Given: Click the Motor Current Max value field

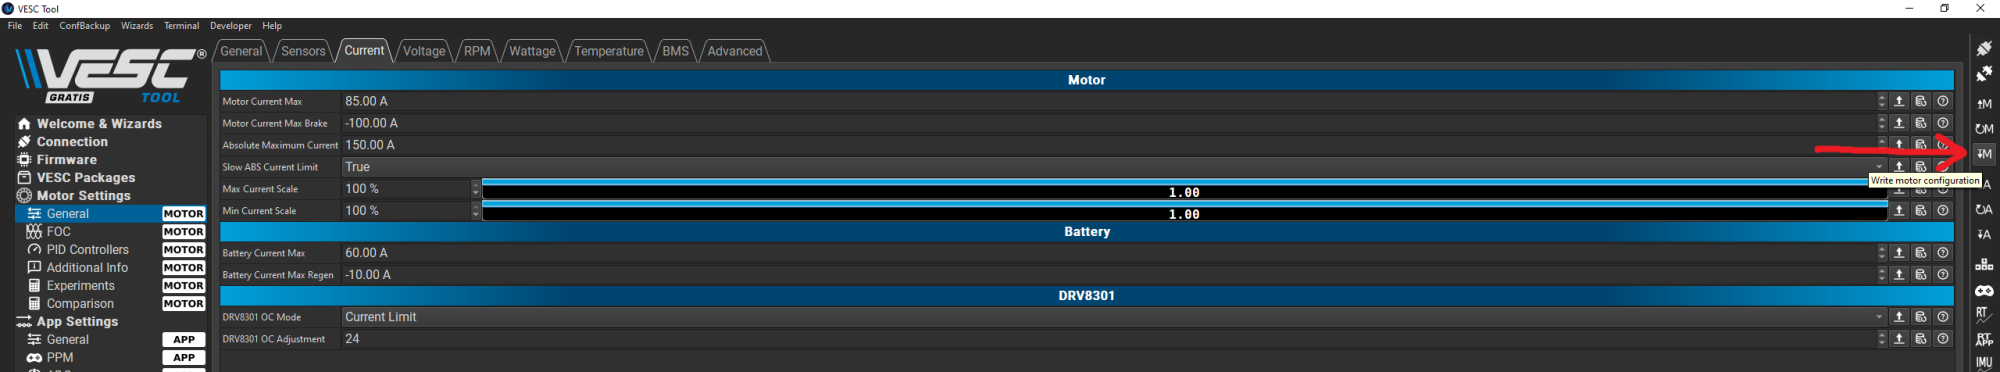Looking at the screenshot, I should (x=1109, y=101).
